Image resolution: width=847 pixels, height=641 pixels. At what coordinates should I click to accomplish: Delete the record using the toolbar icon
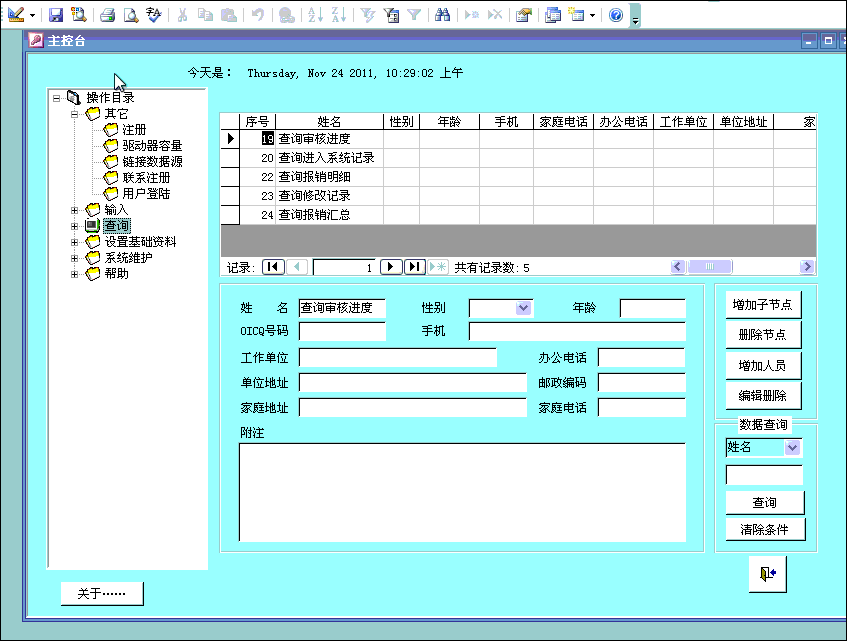[495, 15]
